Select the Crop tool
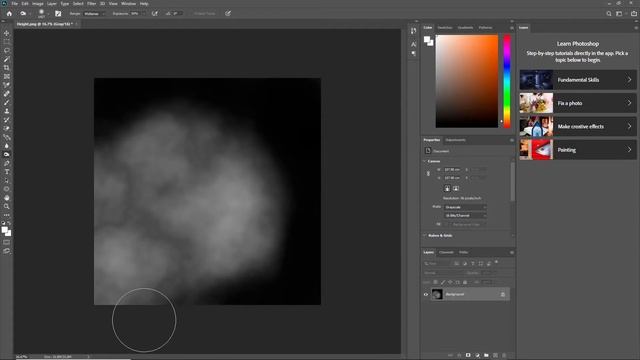640x360 pixels. [7, 68]
